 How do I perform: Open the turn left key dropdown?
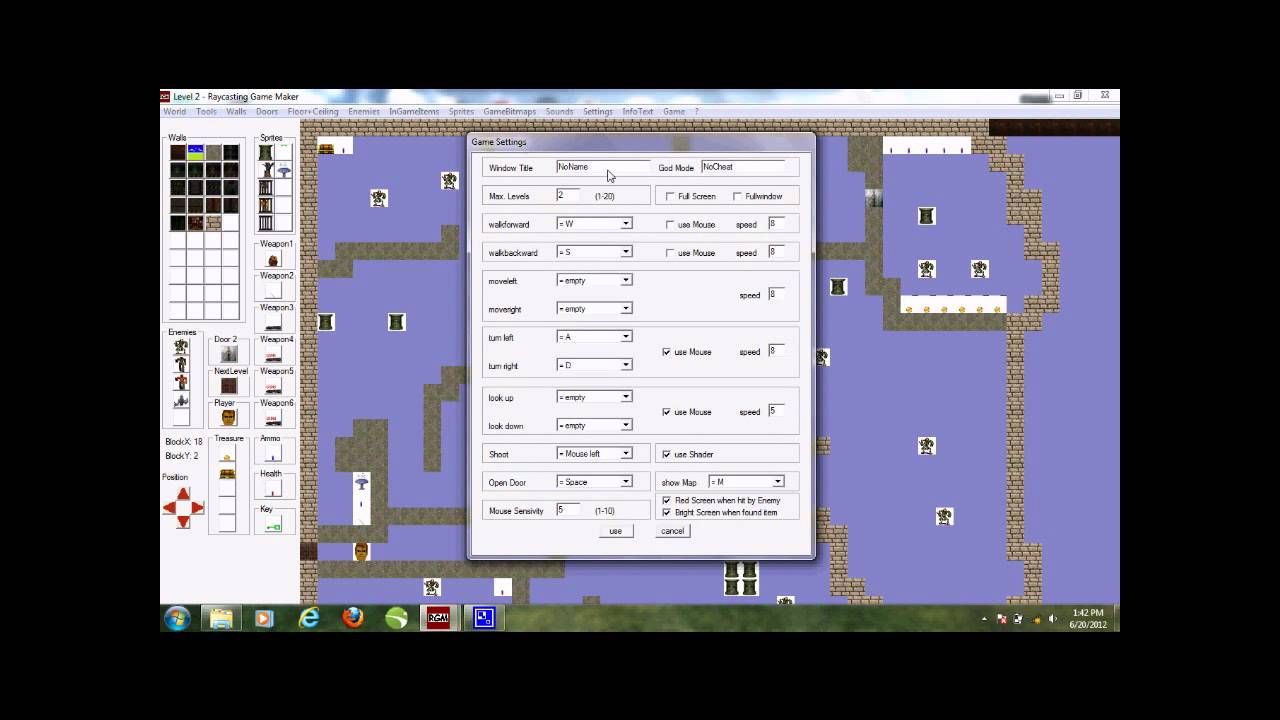coord(626,337)
